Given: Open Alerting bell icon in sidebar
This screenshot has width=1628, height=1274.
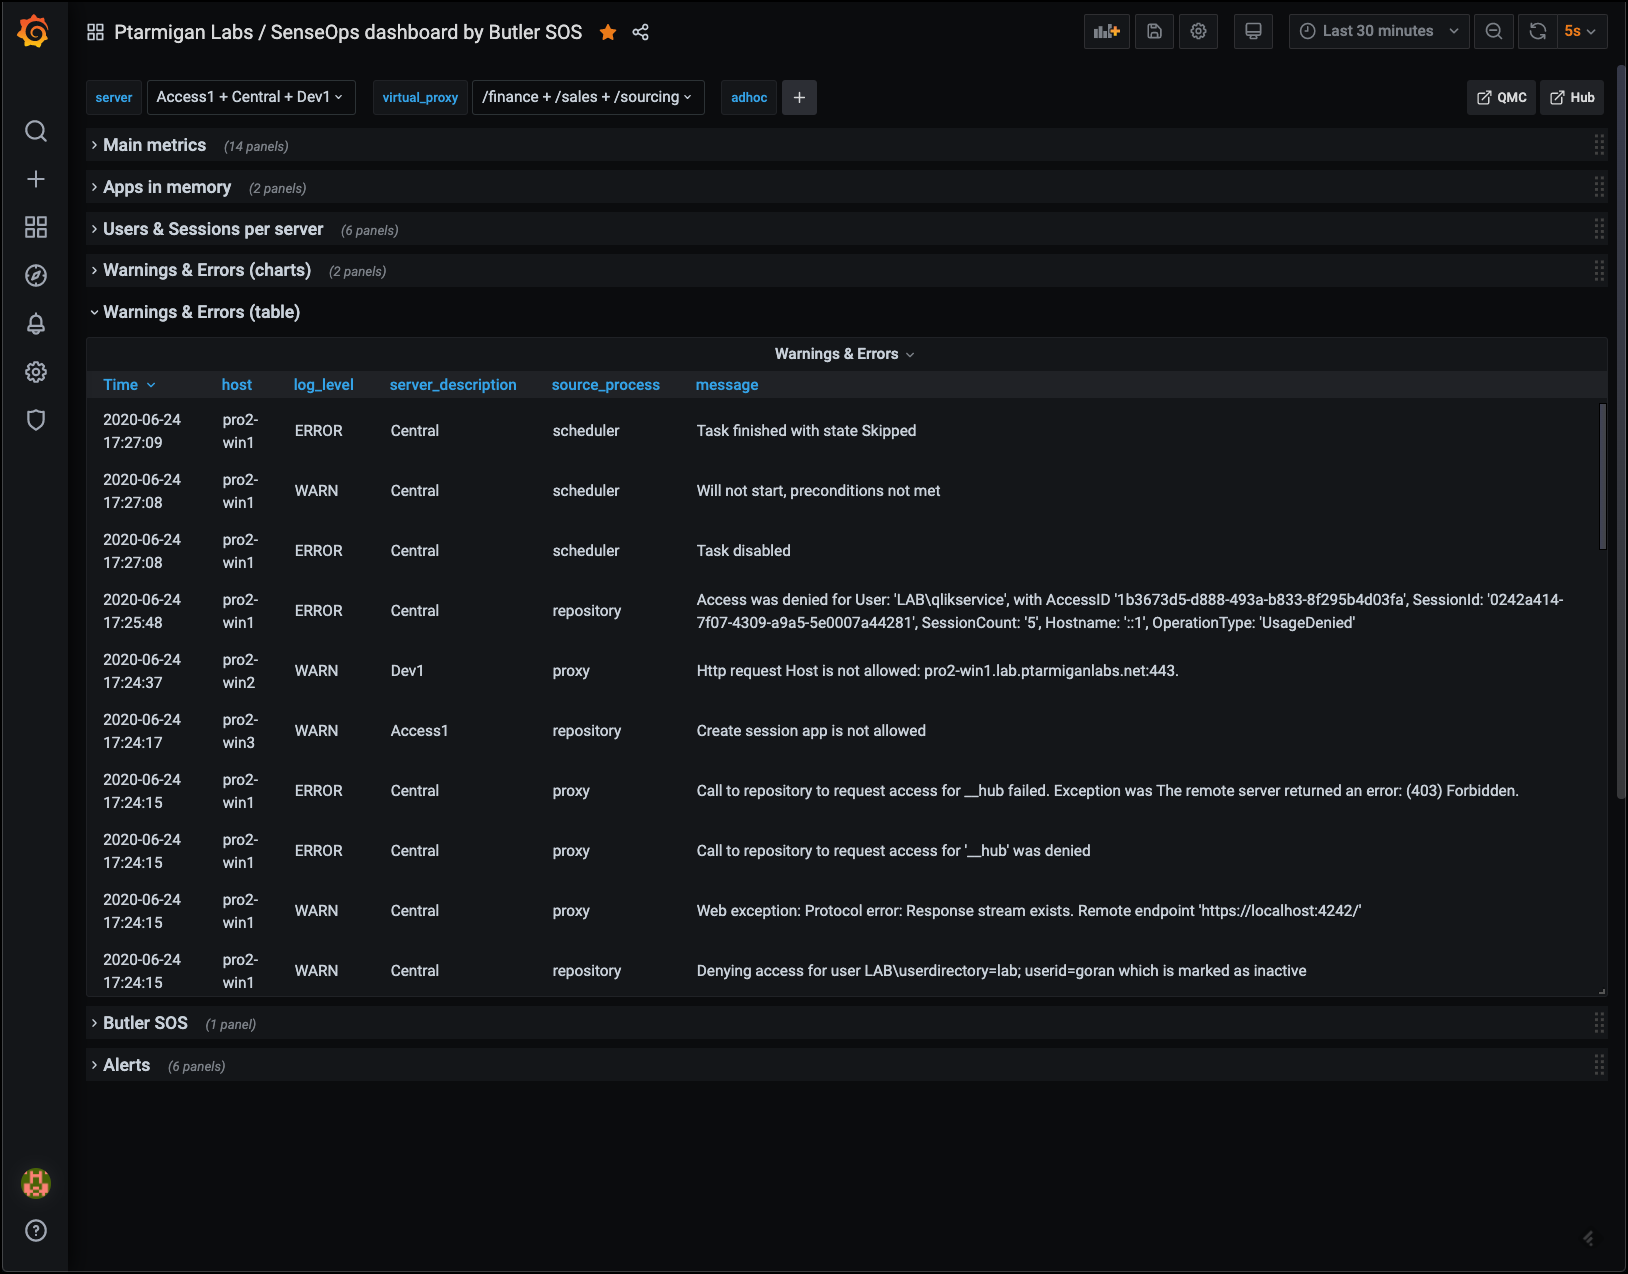Looking at the screenshot, I should (36, 324).
